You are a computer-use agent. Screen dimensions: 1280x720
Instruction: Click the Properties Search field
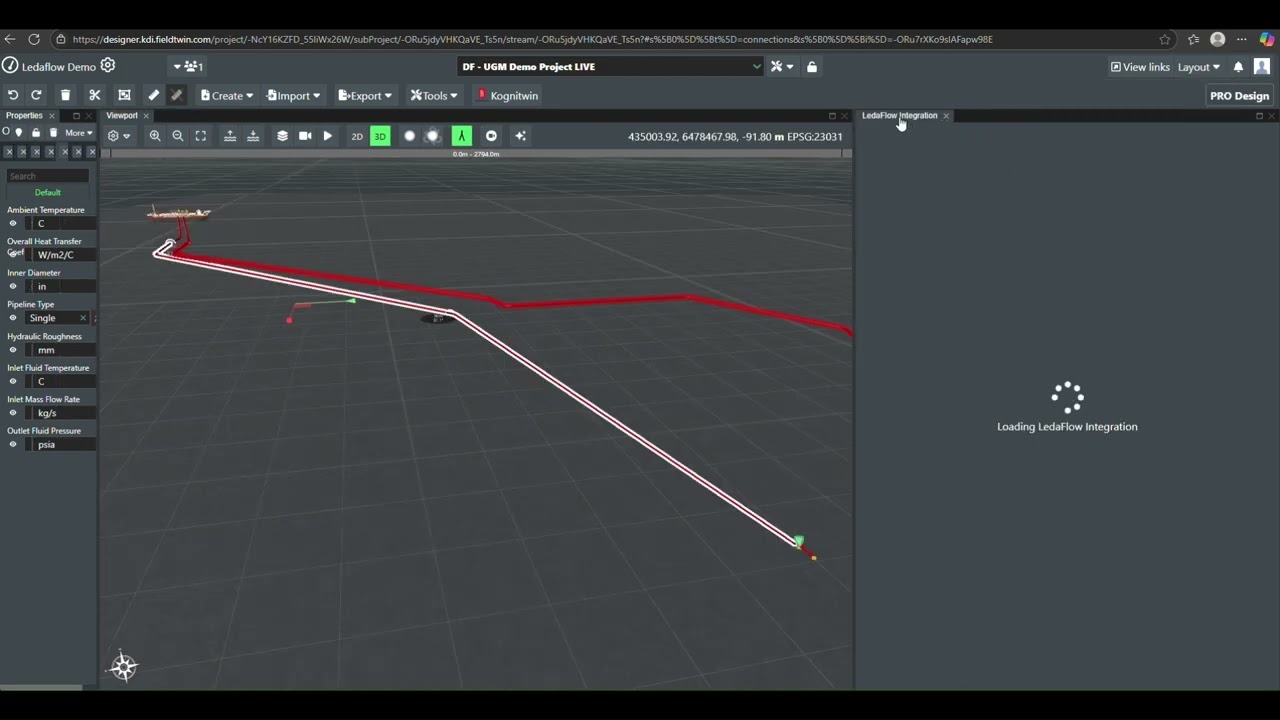[x=48, y=176]
